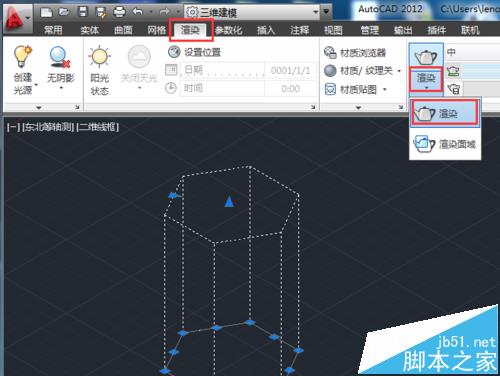This screenshot has width=500, height=376.
Task: Click 设置位置 location button
Action: point(194,52)
